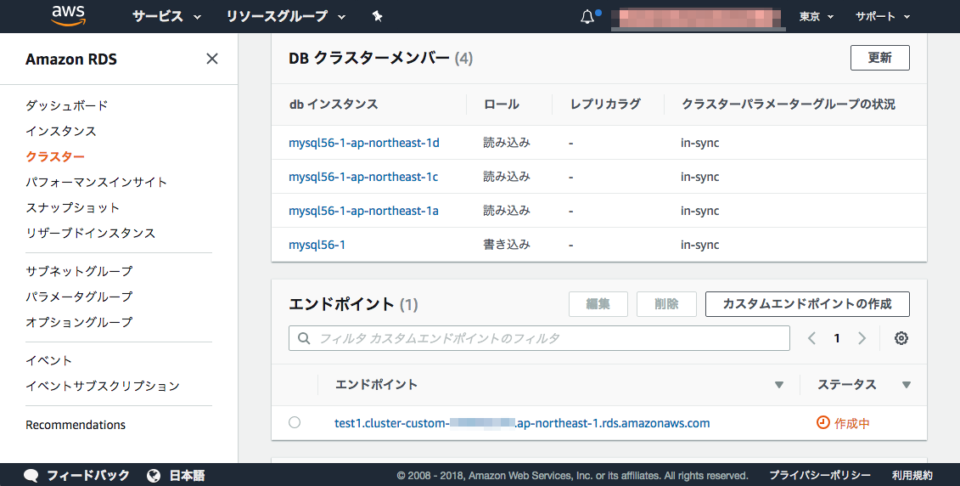This screenshot has height=486, width=960.
Task: Open the AWS home logo
Action: click(69, 16)
